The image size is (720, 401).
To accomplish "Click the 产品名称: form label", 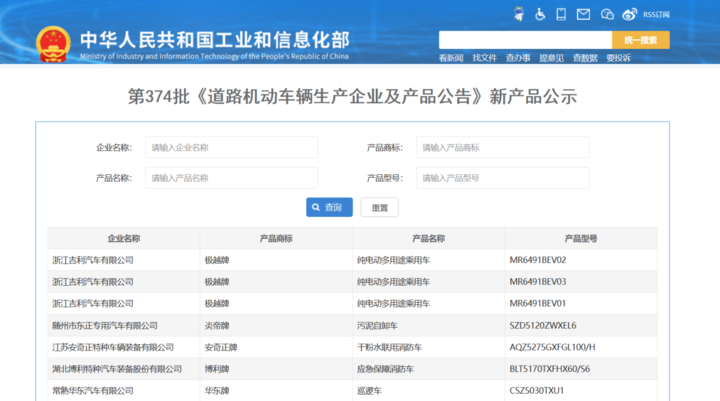I will [x=114, y=178].
